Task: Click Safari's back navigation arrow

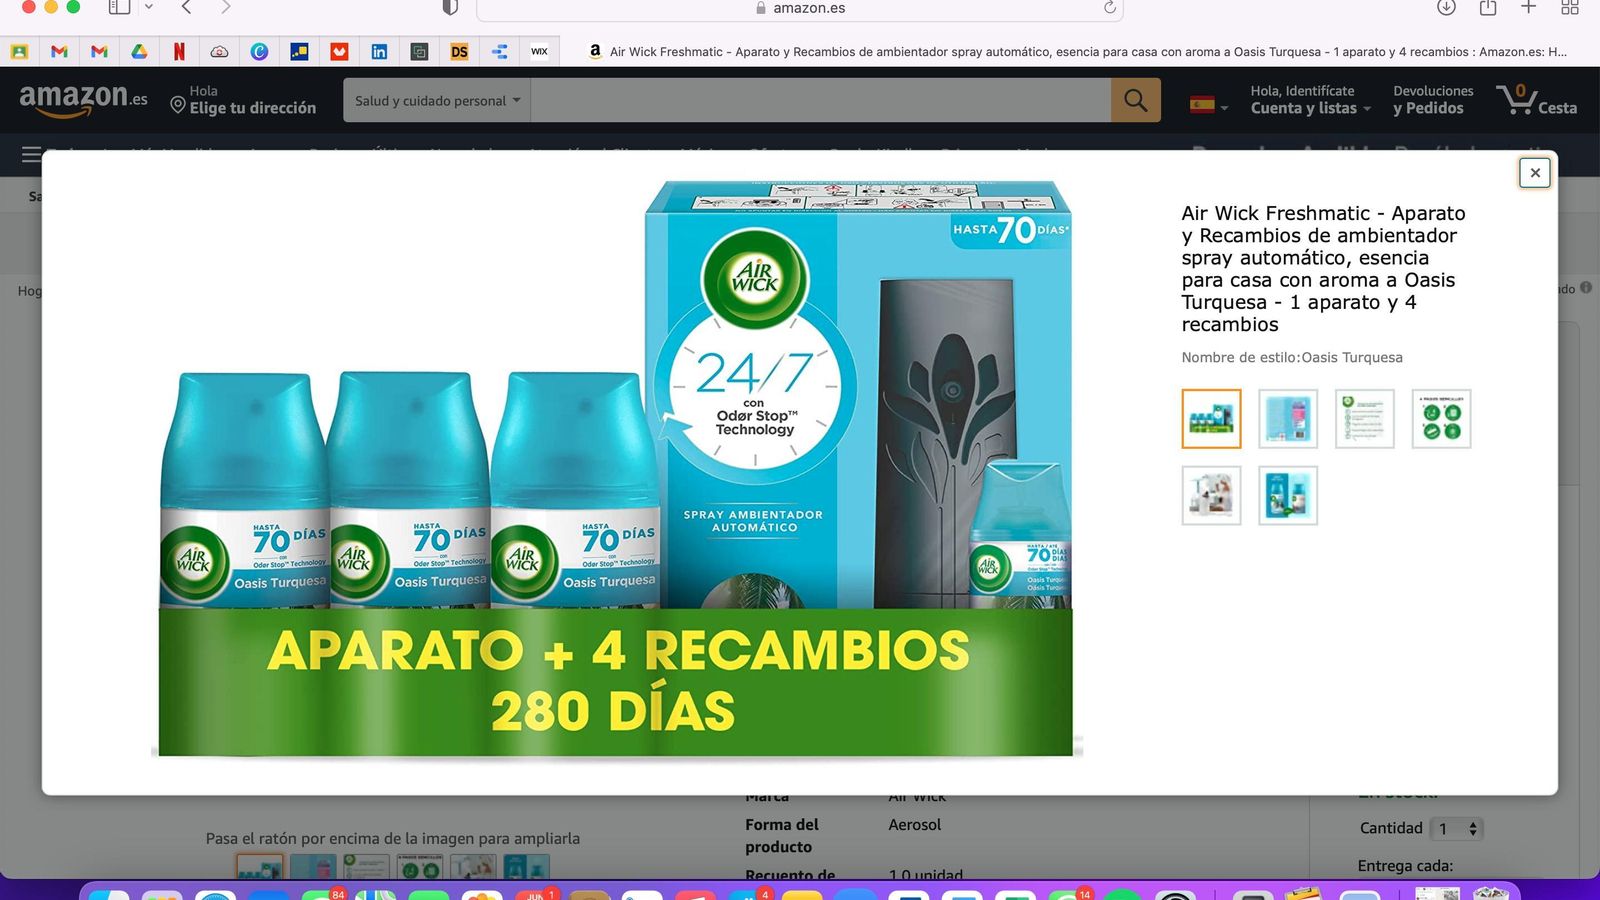Action: click(x=185, y=8)
